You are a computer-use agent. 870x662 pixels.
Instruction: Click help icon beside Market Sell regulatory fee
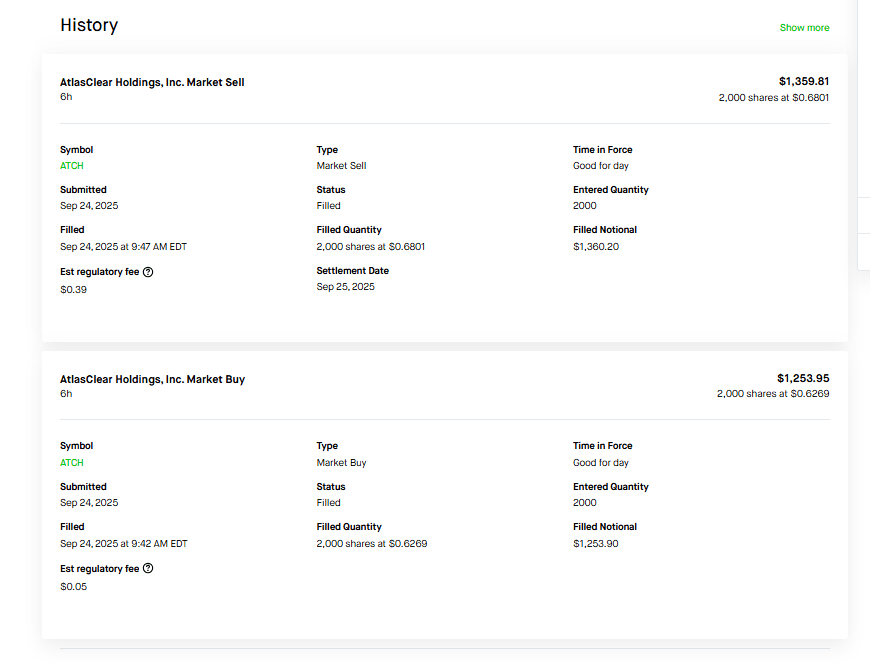(148, 271)
